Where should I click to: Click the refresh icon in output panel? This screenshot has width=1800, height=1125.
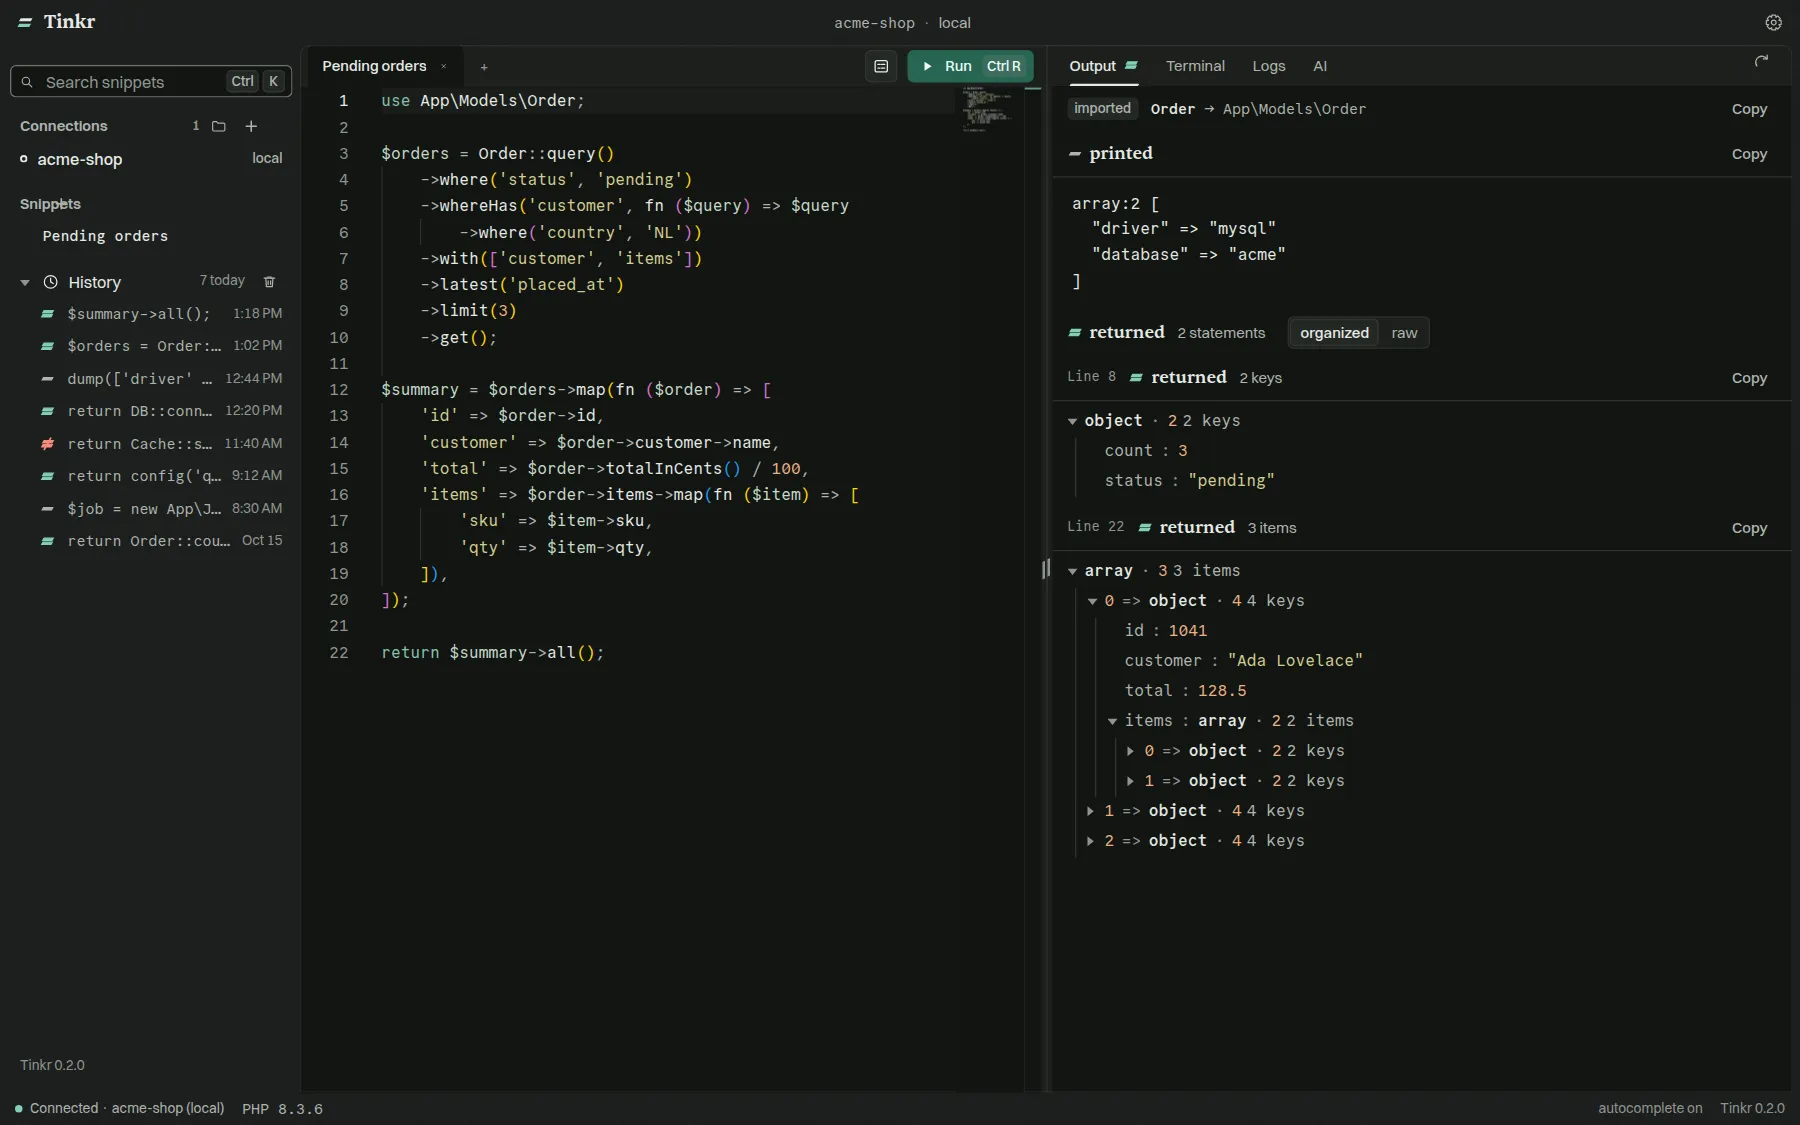(x=1762, y=61)
